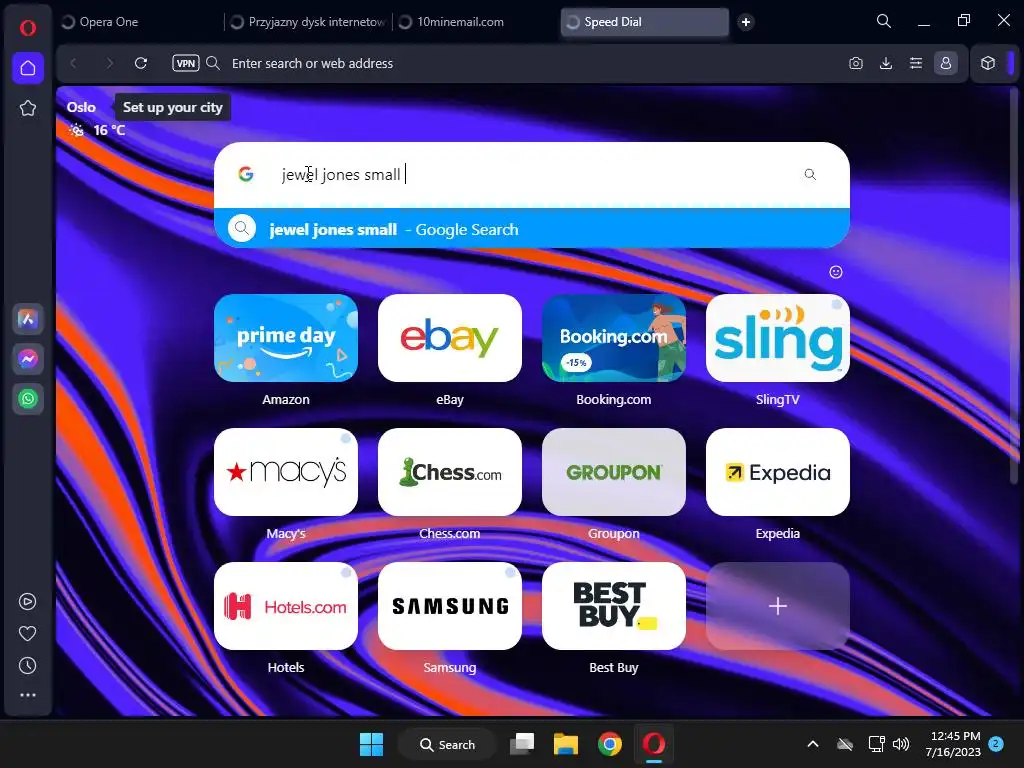Open History clock icon in sidebar
Viewport: 1024px width, 768px height.
click(27, 665)
